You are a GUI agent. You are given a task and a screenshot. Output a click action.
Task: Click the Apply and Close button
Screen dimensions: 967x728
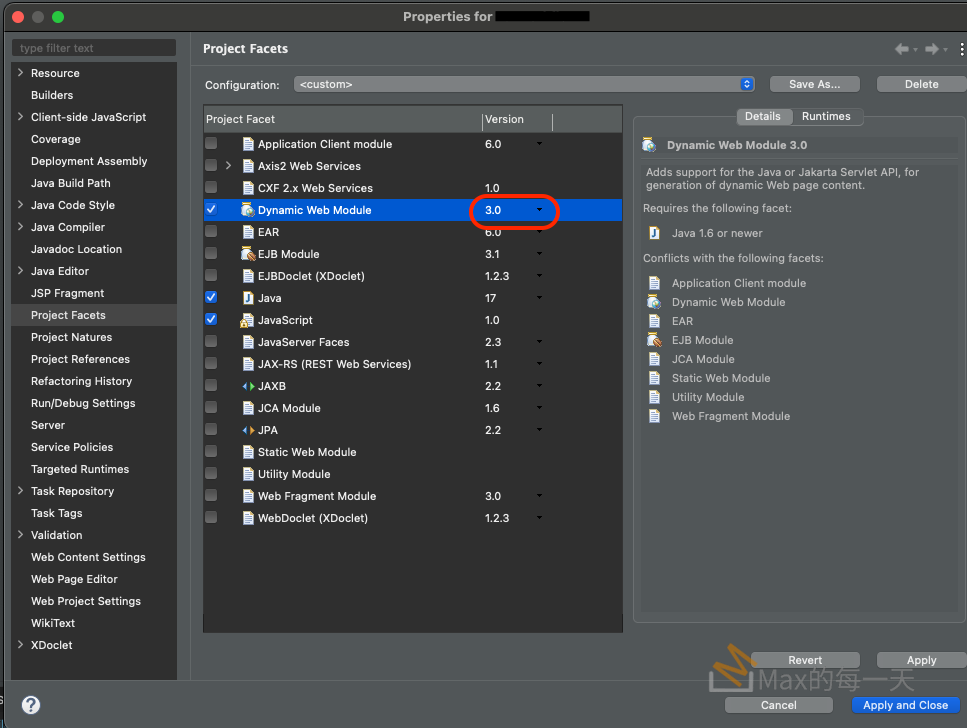905,705
